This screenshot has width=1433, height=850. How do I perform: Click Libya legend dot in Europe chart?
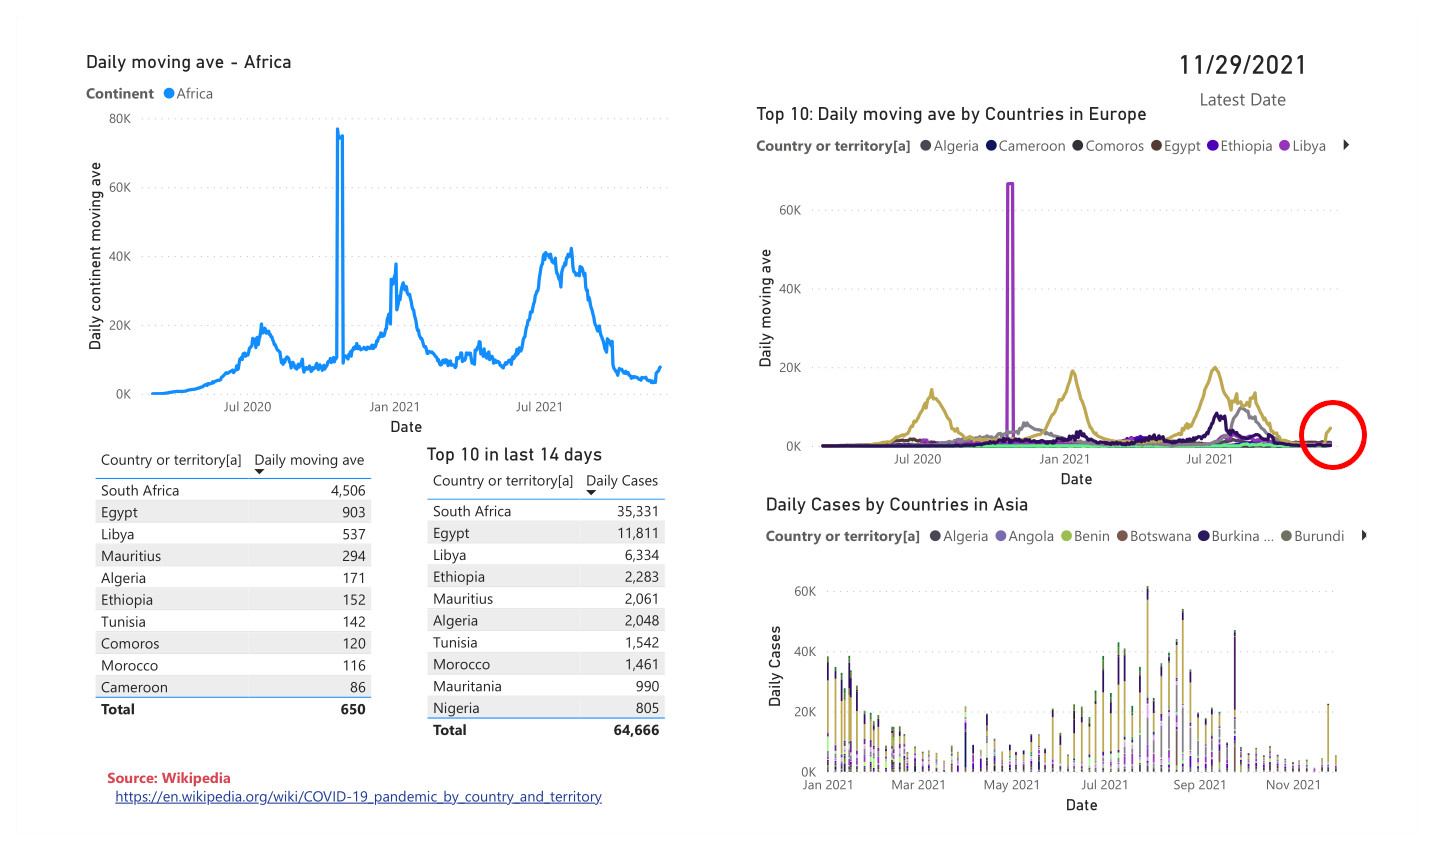pos(1284,146)
